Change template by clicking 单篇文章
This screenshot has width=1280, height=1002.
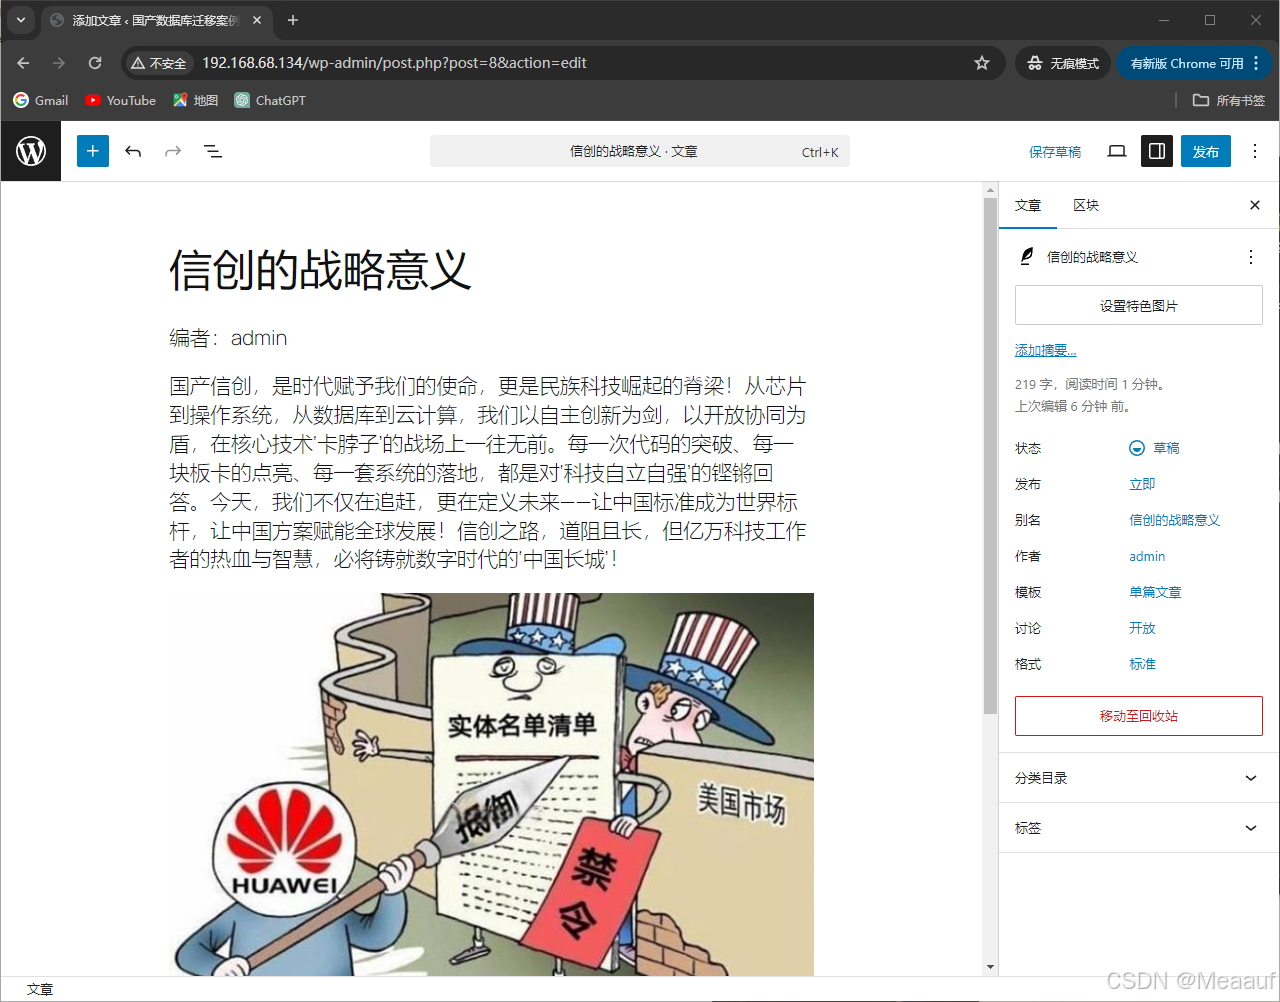pos(1155,592)
